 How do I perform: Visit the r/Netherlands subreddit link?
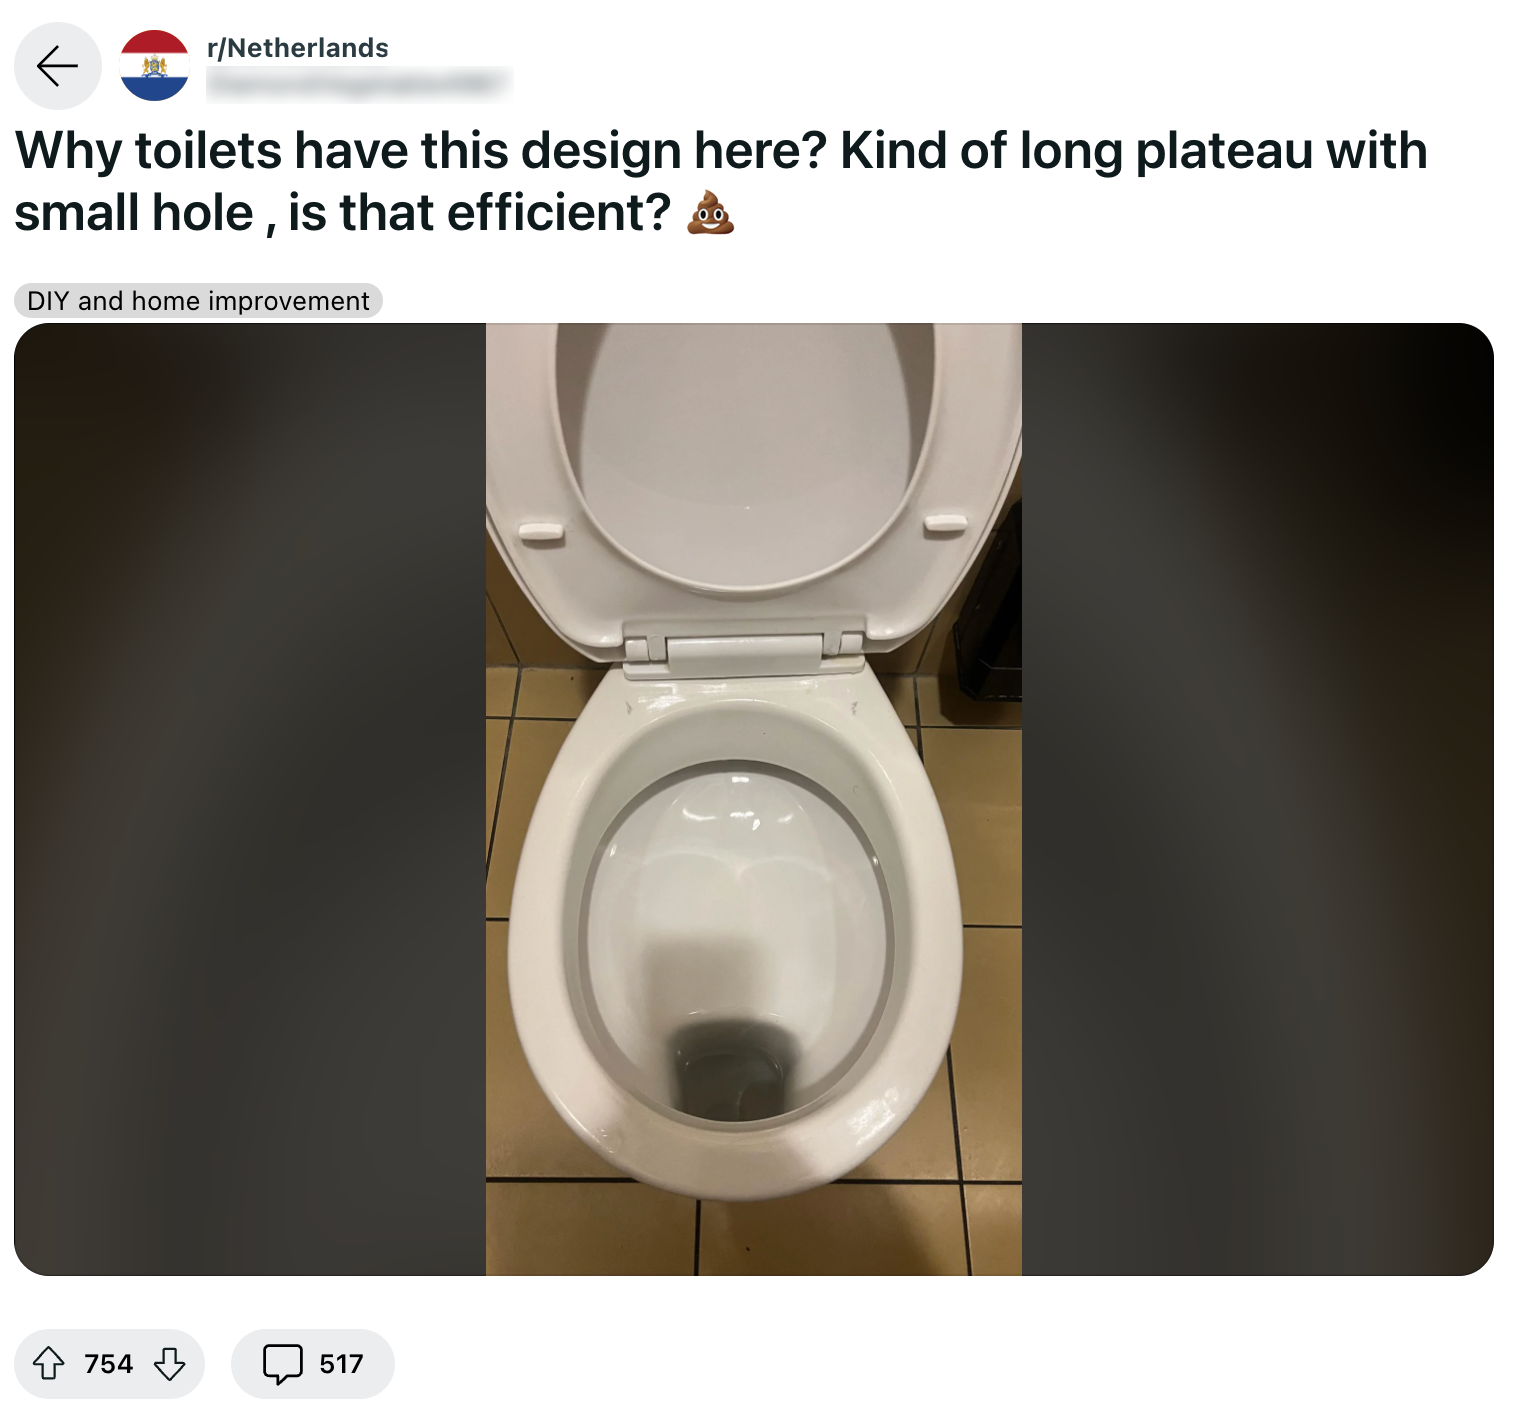(x=297, y=48)
